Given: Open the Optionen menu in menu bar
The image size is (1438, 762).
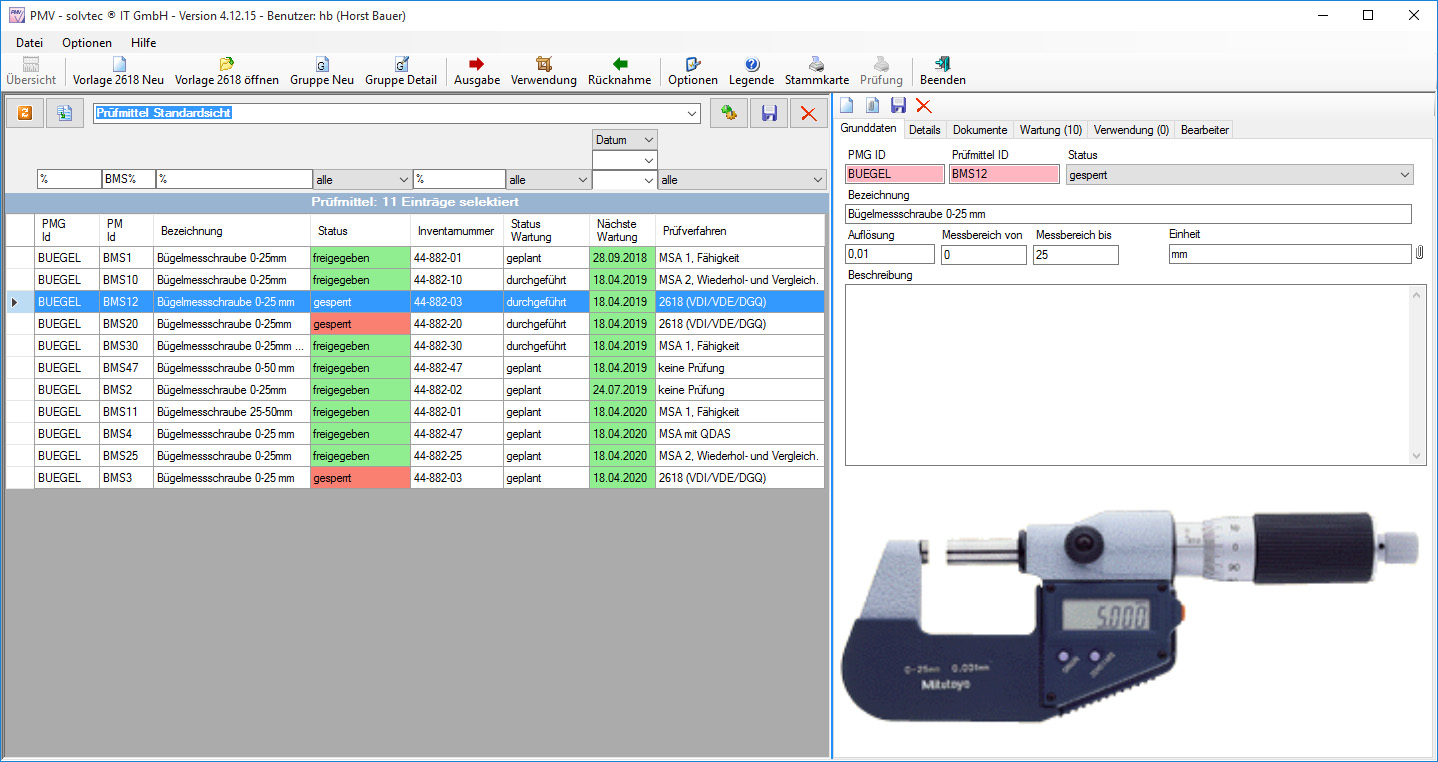Looking at the screenshot, I should tap(87, 43).
